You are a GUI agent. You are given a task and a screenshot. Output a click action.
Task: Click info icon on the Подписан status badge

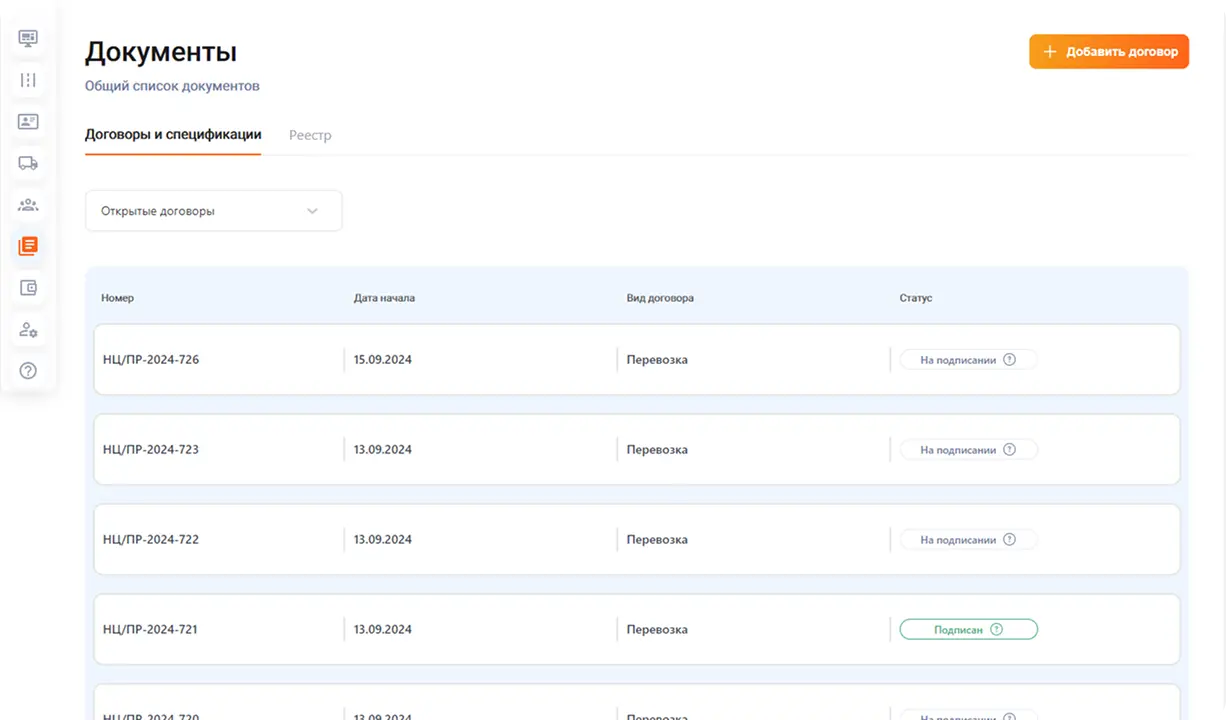pyautogui.click(x=996, y=630)
